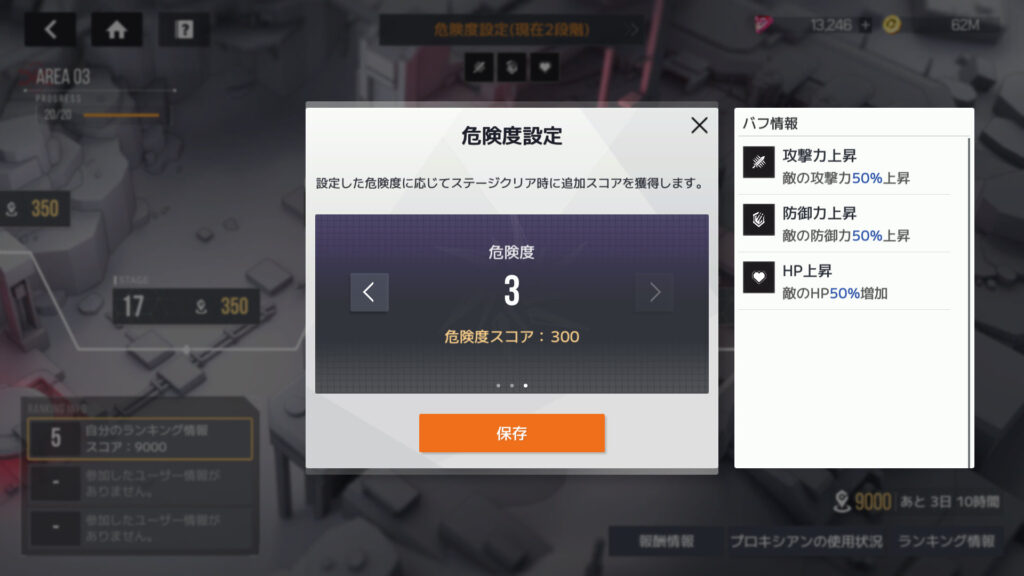Click the defense shield icon under danger banner
The width and height of the screenshot is (1024, 576).
coord(512,67)
